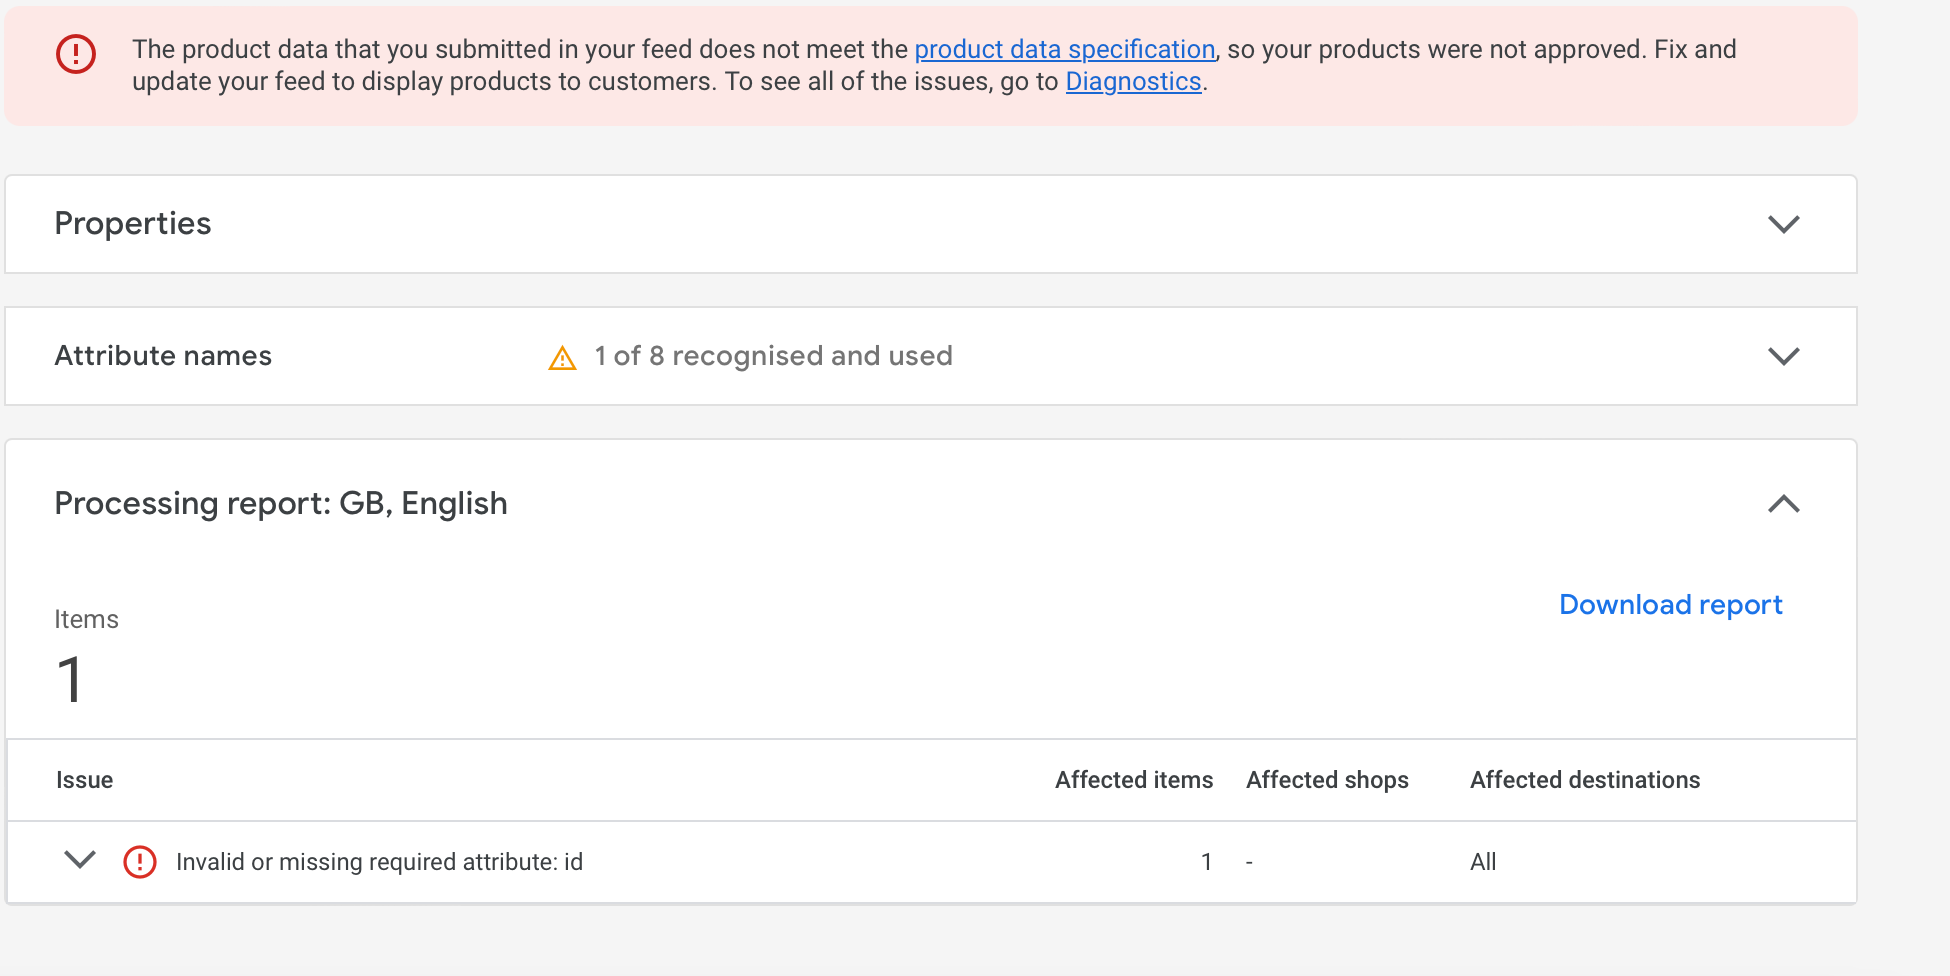
Task: Select the 'Invalid or missing required attribute: id' issue
Action: coord(379,862)
